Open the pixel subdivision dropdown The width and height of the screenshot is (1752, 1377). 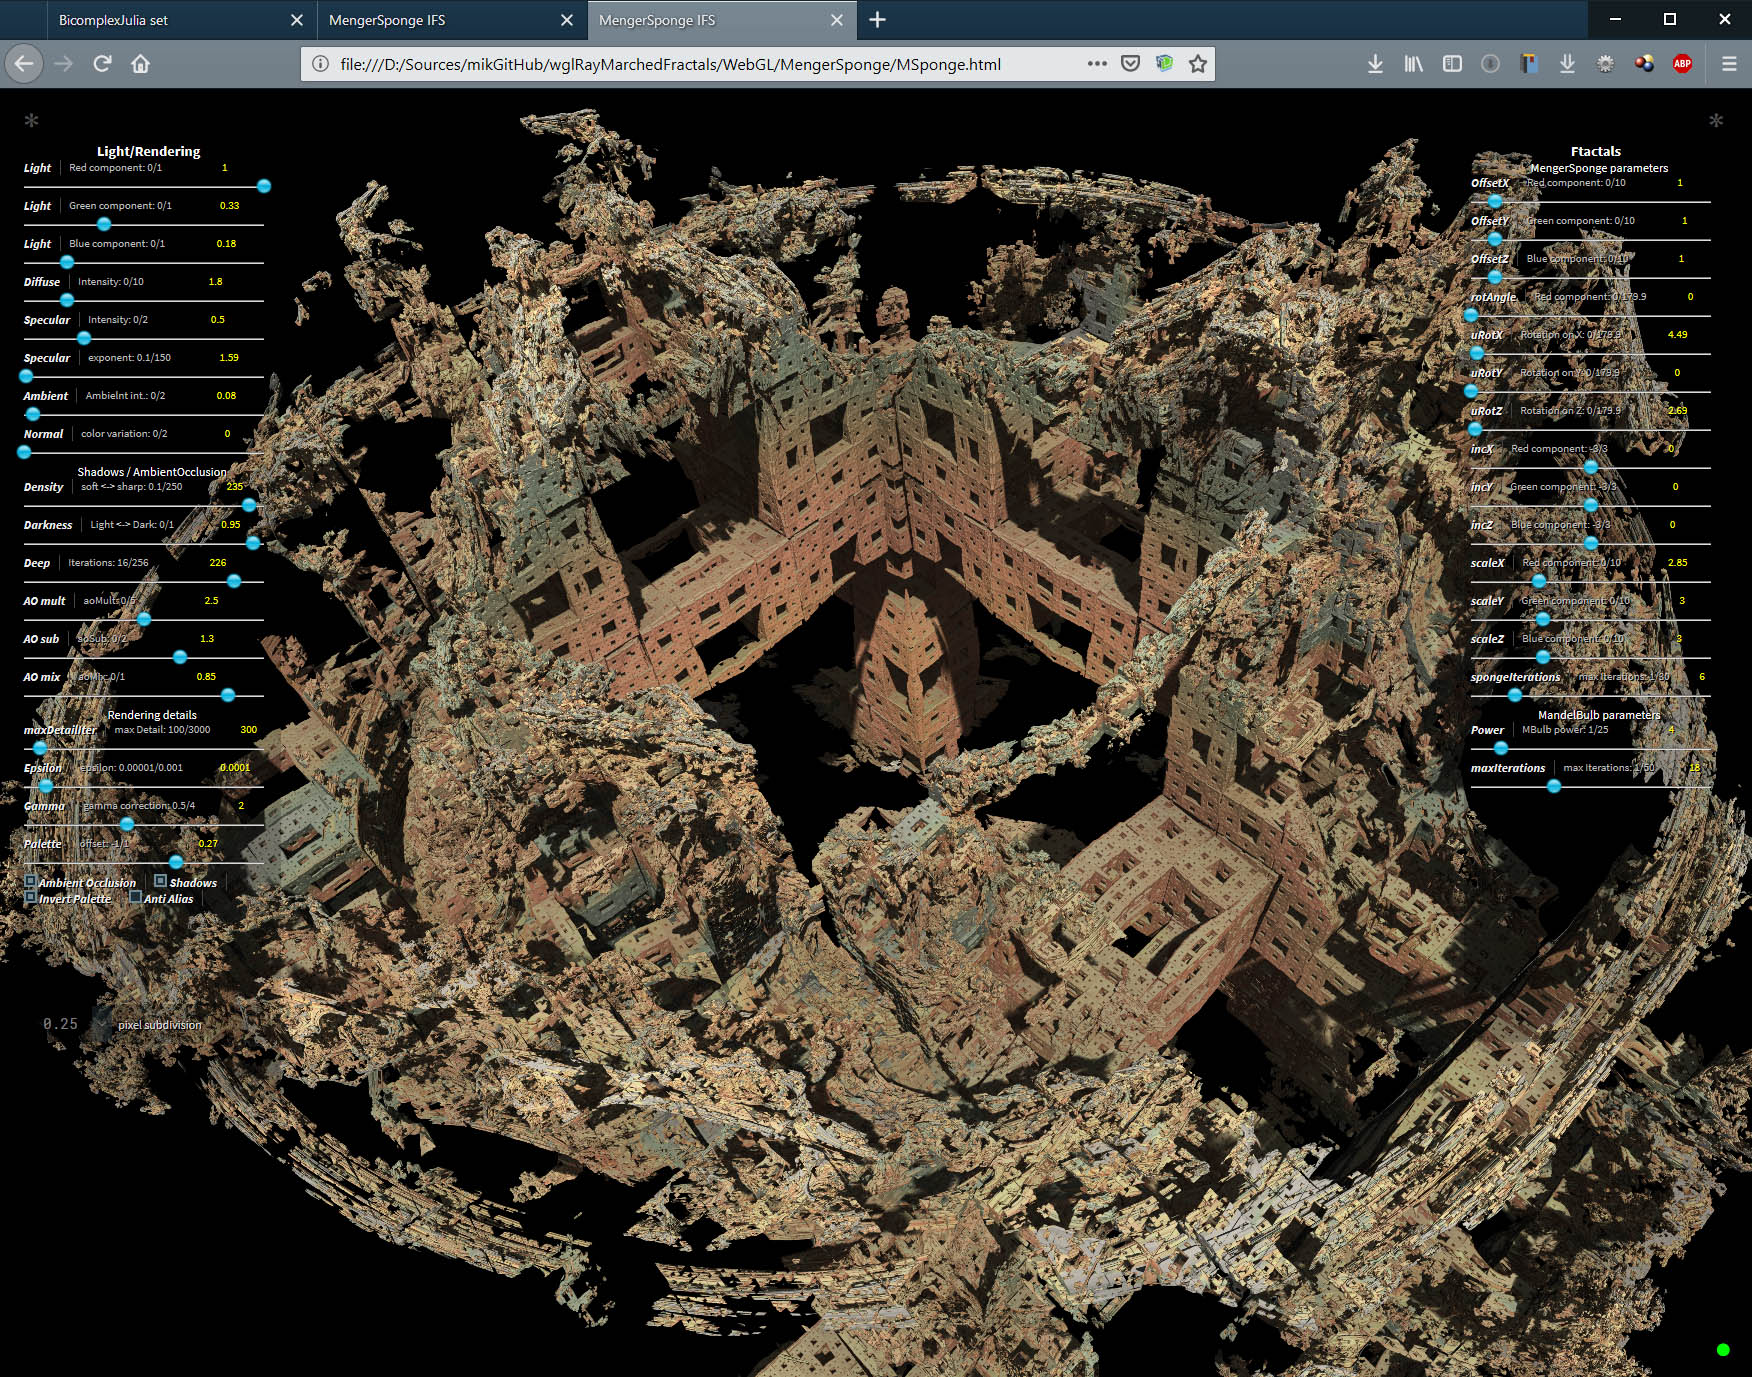click(x=62, y=1024)
